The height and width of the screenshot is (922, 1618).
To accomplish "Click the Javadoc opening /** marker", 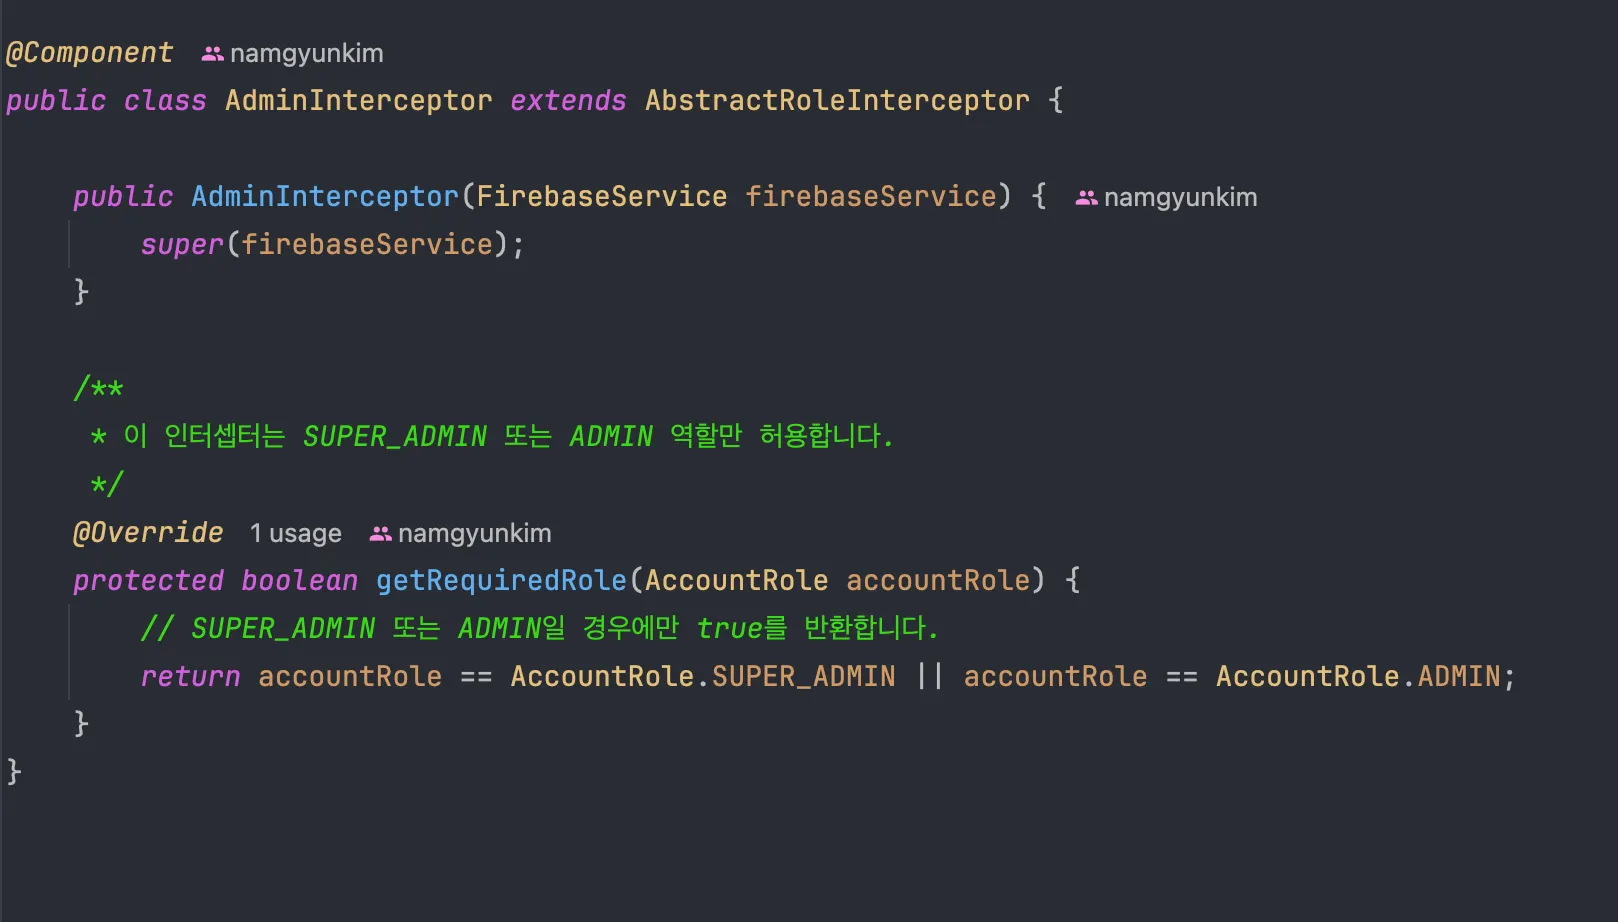I will click(98, 389).
